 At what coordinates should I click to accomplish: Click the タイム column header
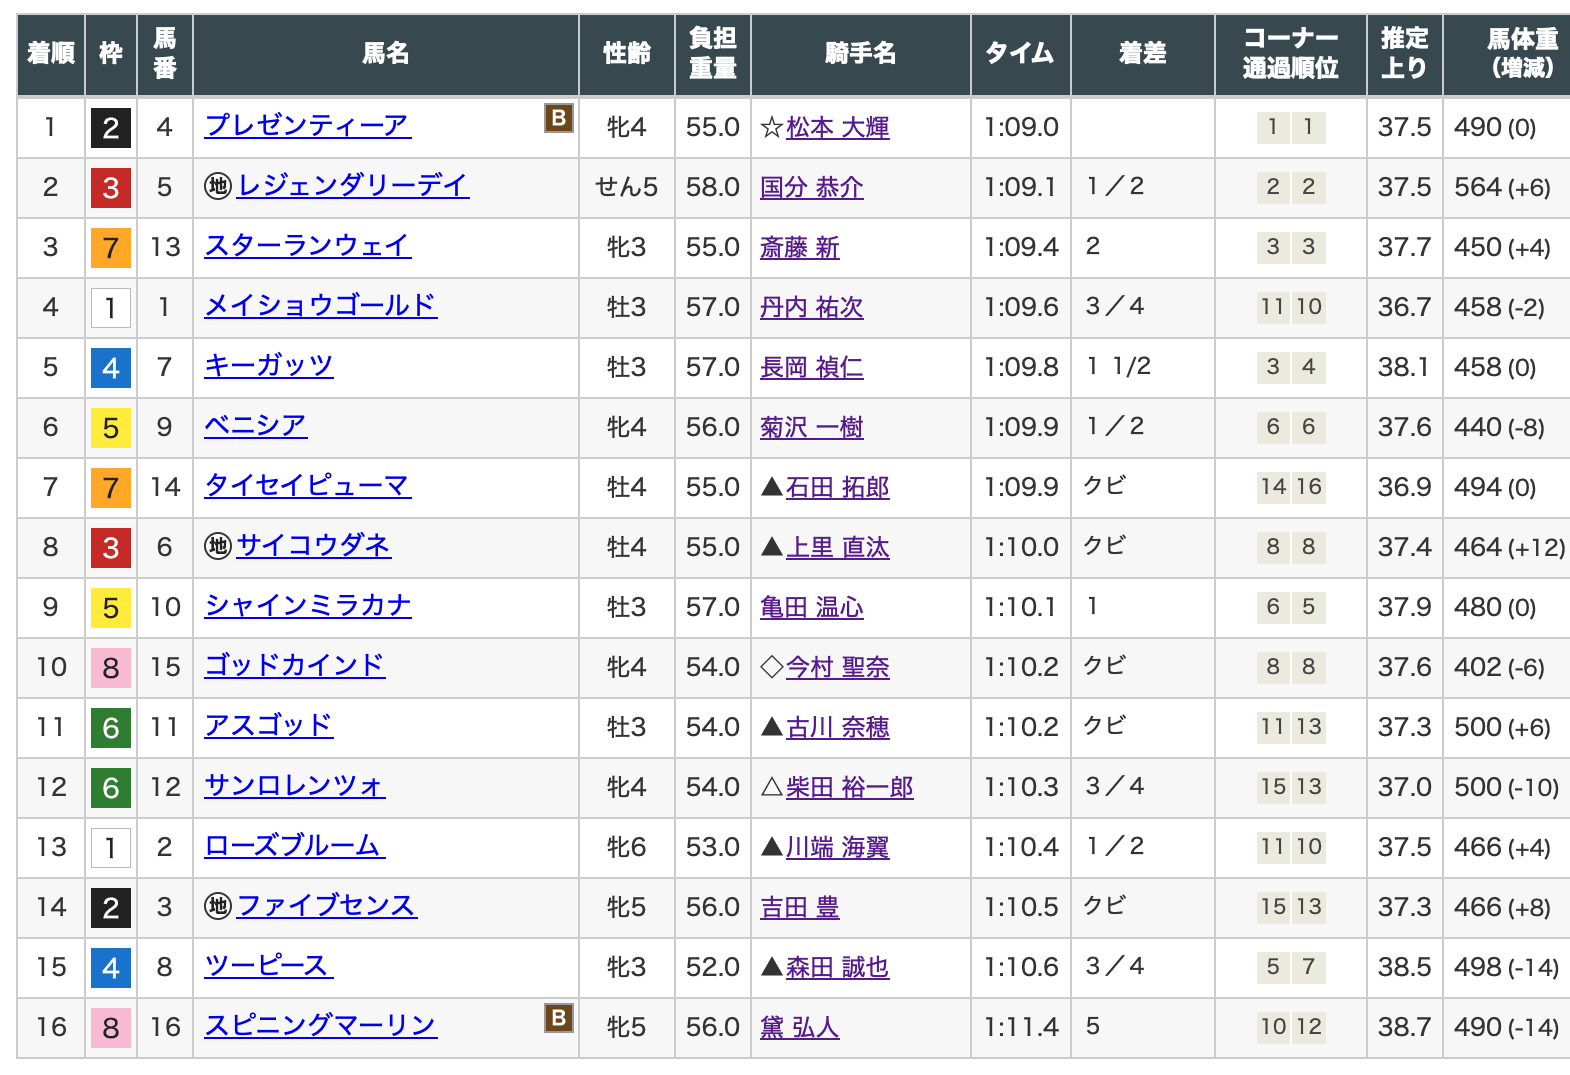(x=1019, y=54)
